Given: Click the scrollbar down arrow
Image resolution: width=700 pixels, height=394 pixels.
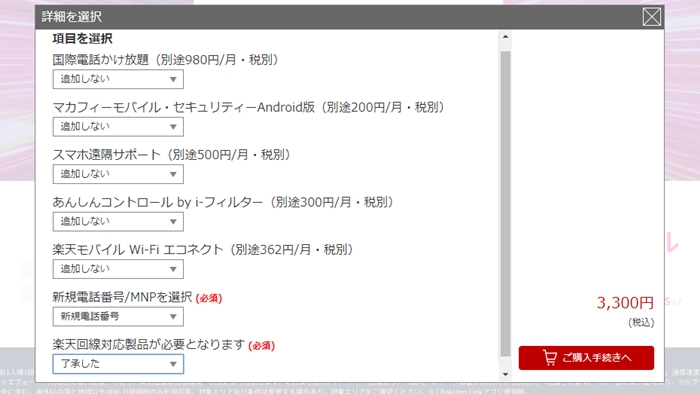Looking at the screenshot, I should coord(505,374).
